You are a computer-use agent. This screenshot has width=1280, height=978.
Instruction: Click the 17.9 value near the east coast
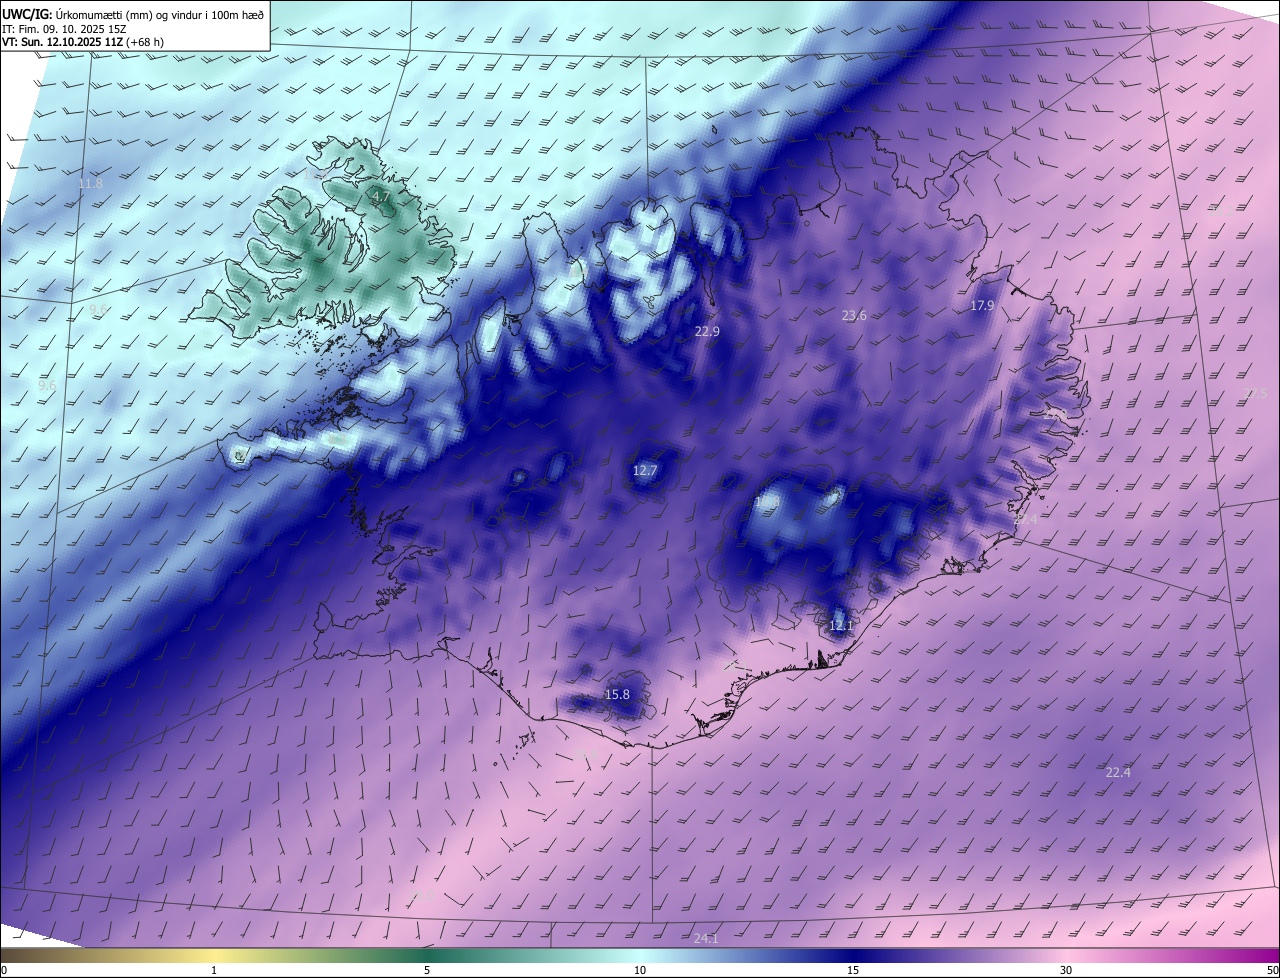click(982, 305)
